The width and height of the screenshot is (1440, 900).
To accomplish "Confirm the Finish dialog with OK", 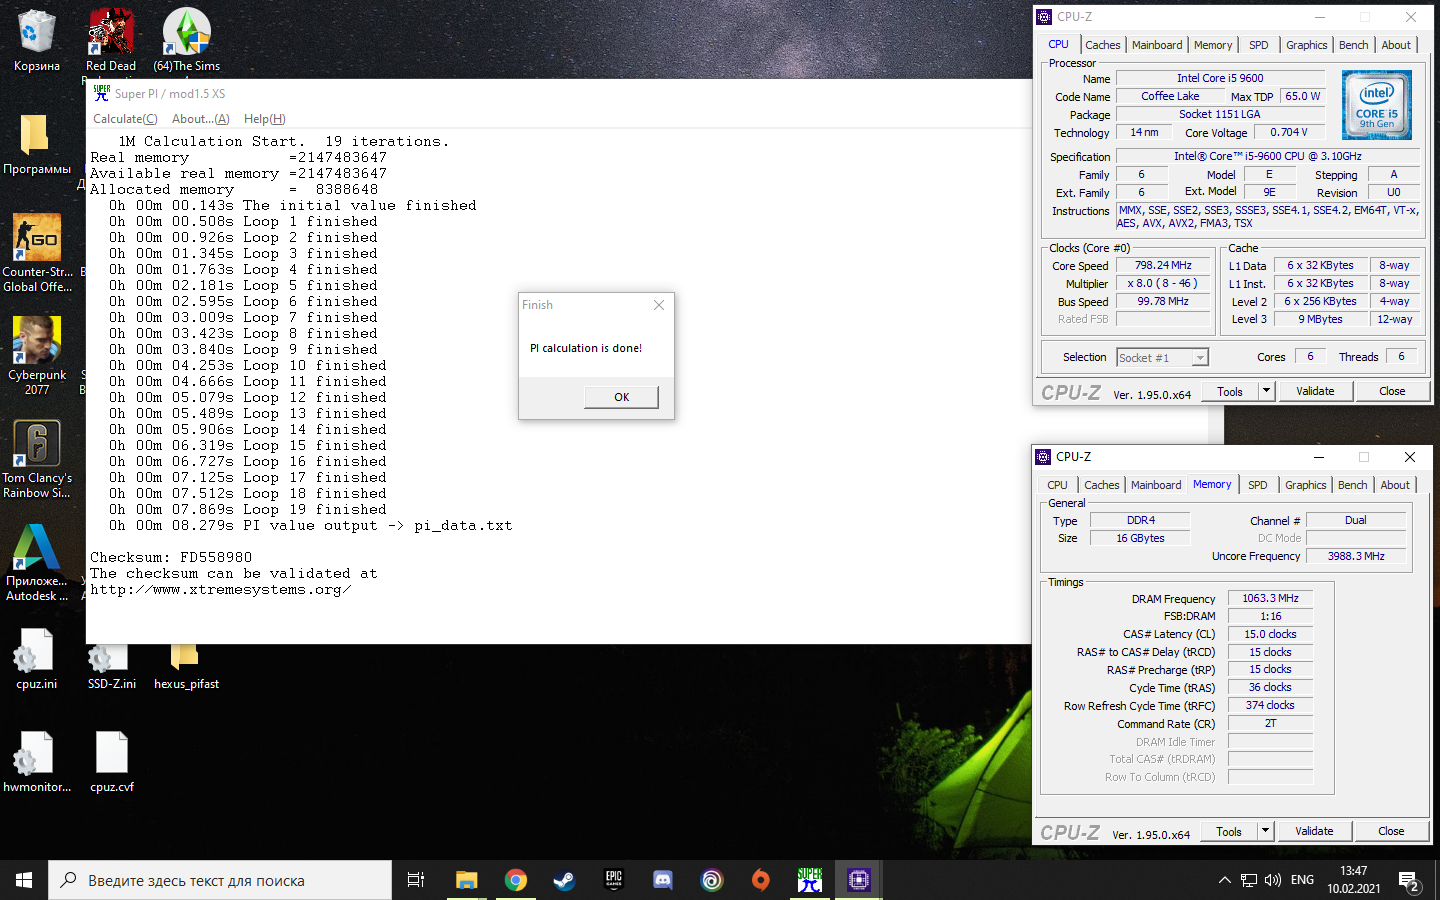I will coord(621,397).
